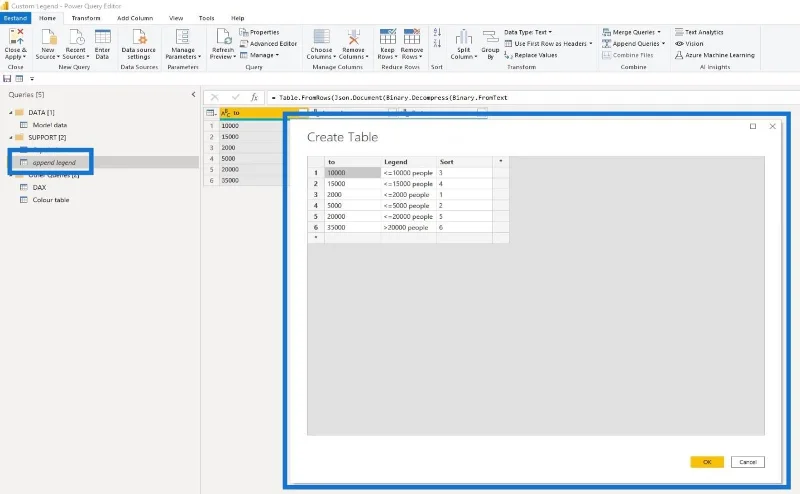
Task: Select the 35000 cell in Create Table
Action: point(353,227)
